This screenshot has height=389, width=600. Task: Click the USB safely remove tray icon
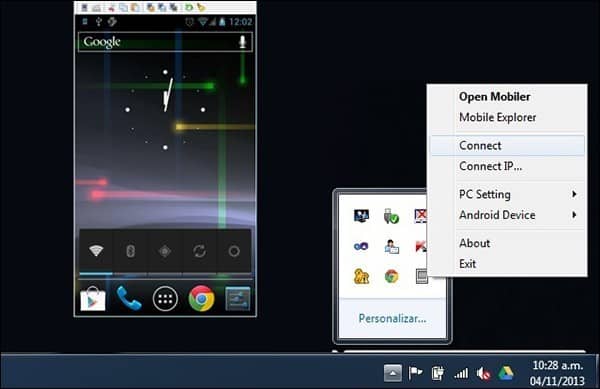tap(391, 216)
